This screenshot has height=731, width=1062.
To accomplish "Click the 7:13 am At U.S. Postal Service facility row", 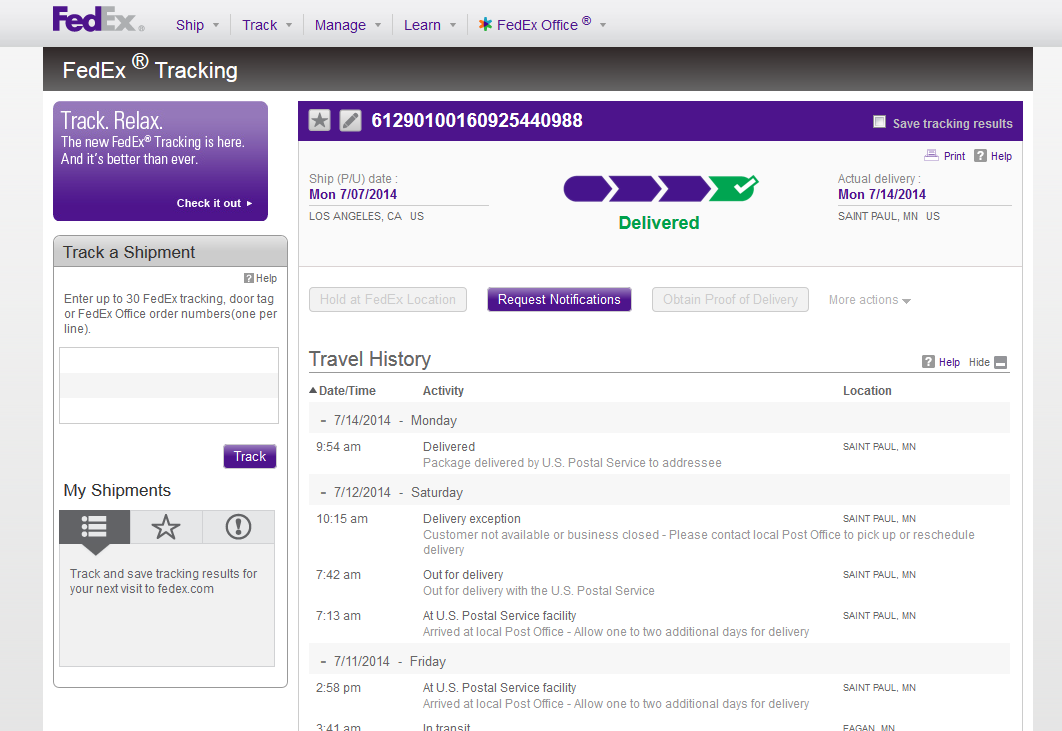I will click(659, 623).
